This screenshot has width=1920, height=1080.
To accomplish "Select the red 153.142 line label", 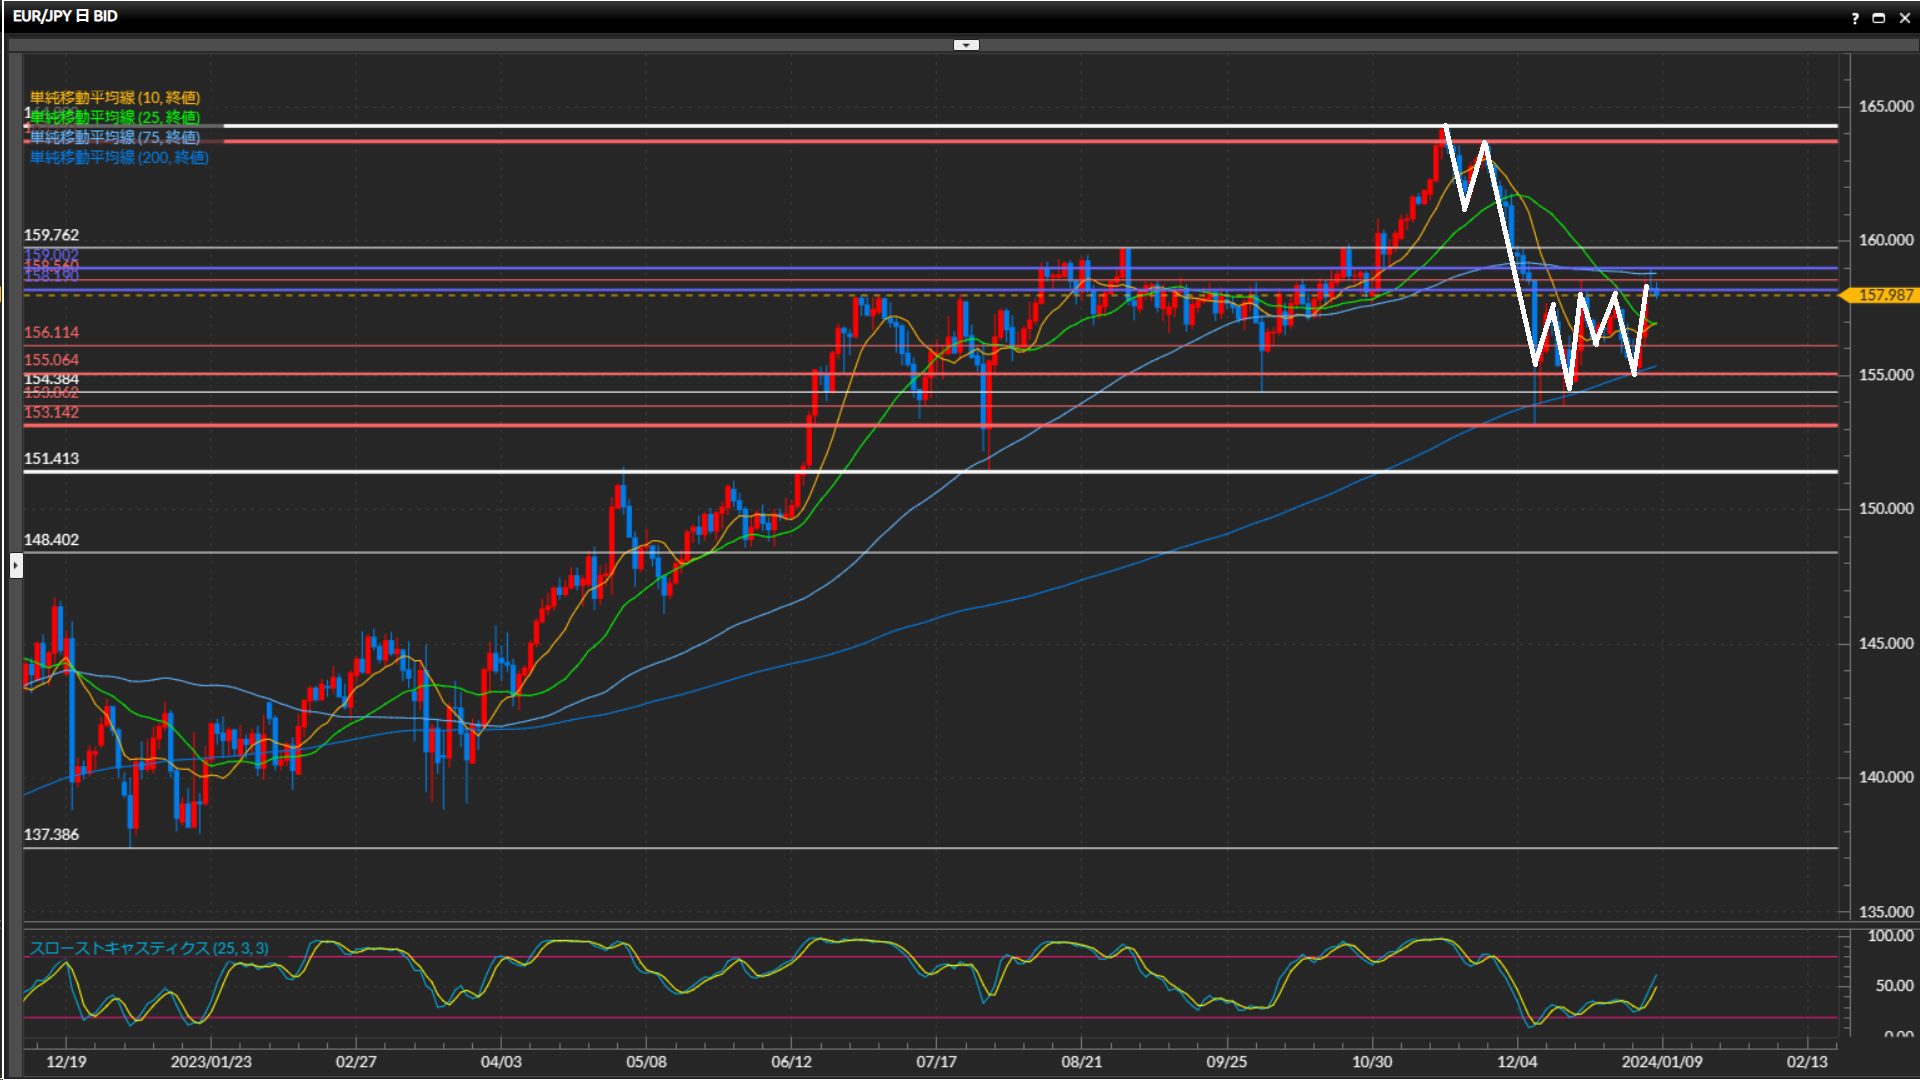I will [x=51, y=413].
